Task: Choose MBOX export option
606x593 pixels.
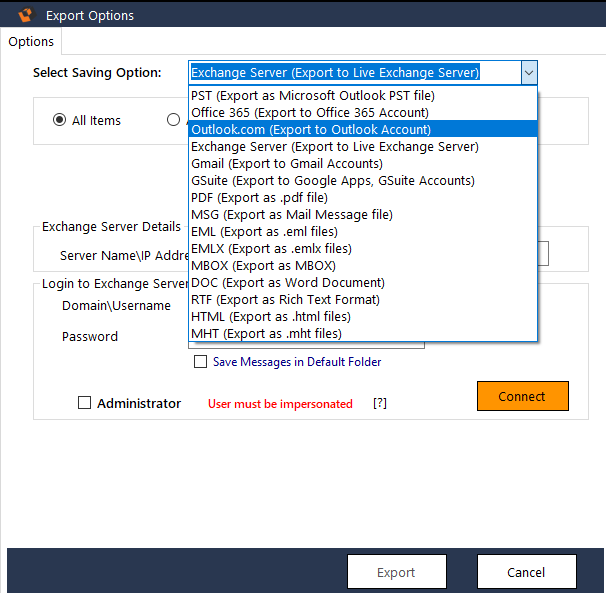Action: click(x=263, y=266)
